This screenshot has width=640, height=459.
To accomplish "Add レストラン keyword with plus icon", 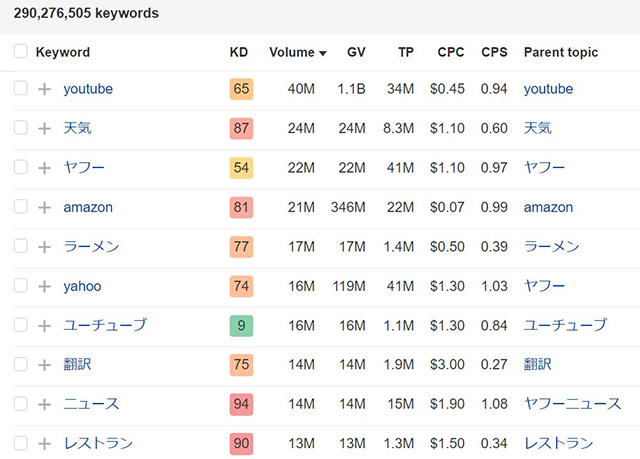I will (x=44, y=443).
